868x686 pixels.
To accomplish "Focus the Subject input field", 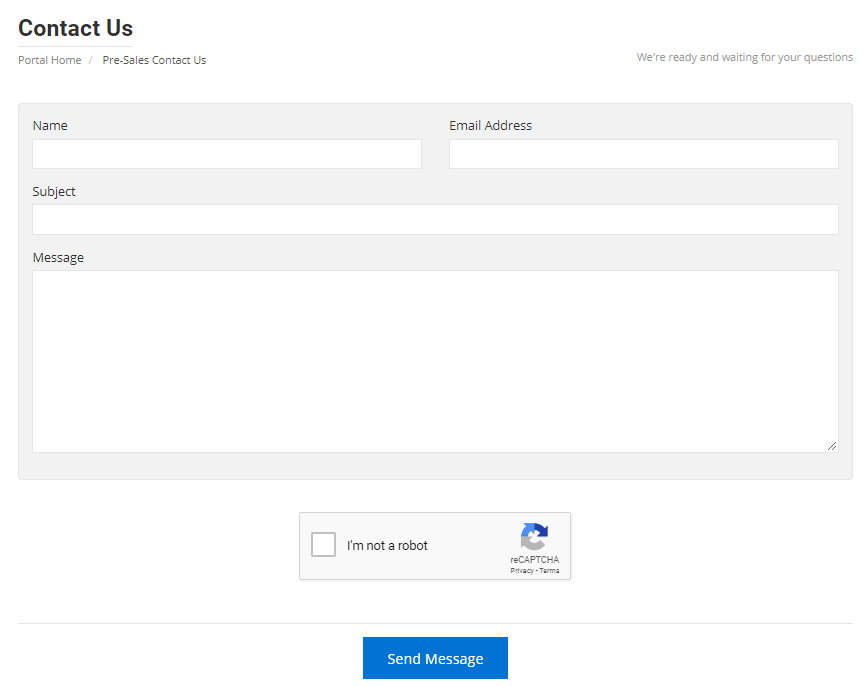I will coord(435,220).
